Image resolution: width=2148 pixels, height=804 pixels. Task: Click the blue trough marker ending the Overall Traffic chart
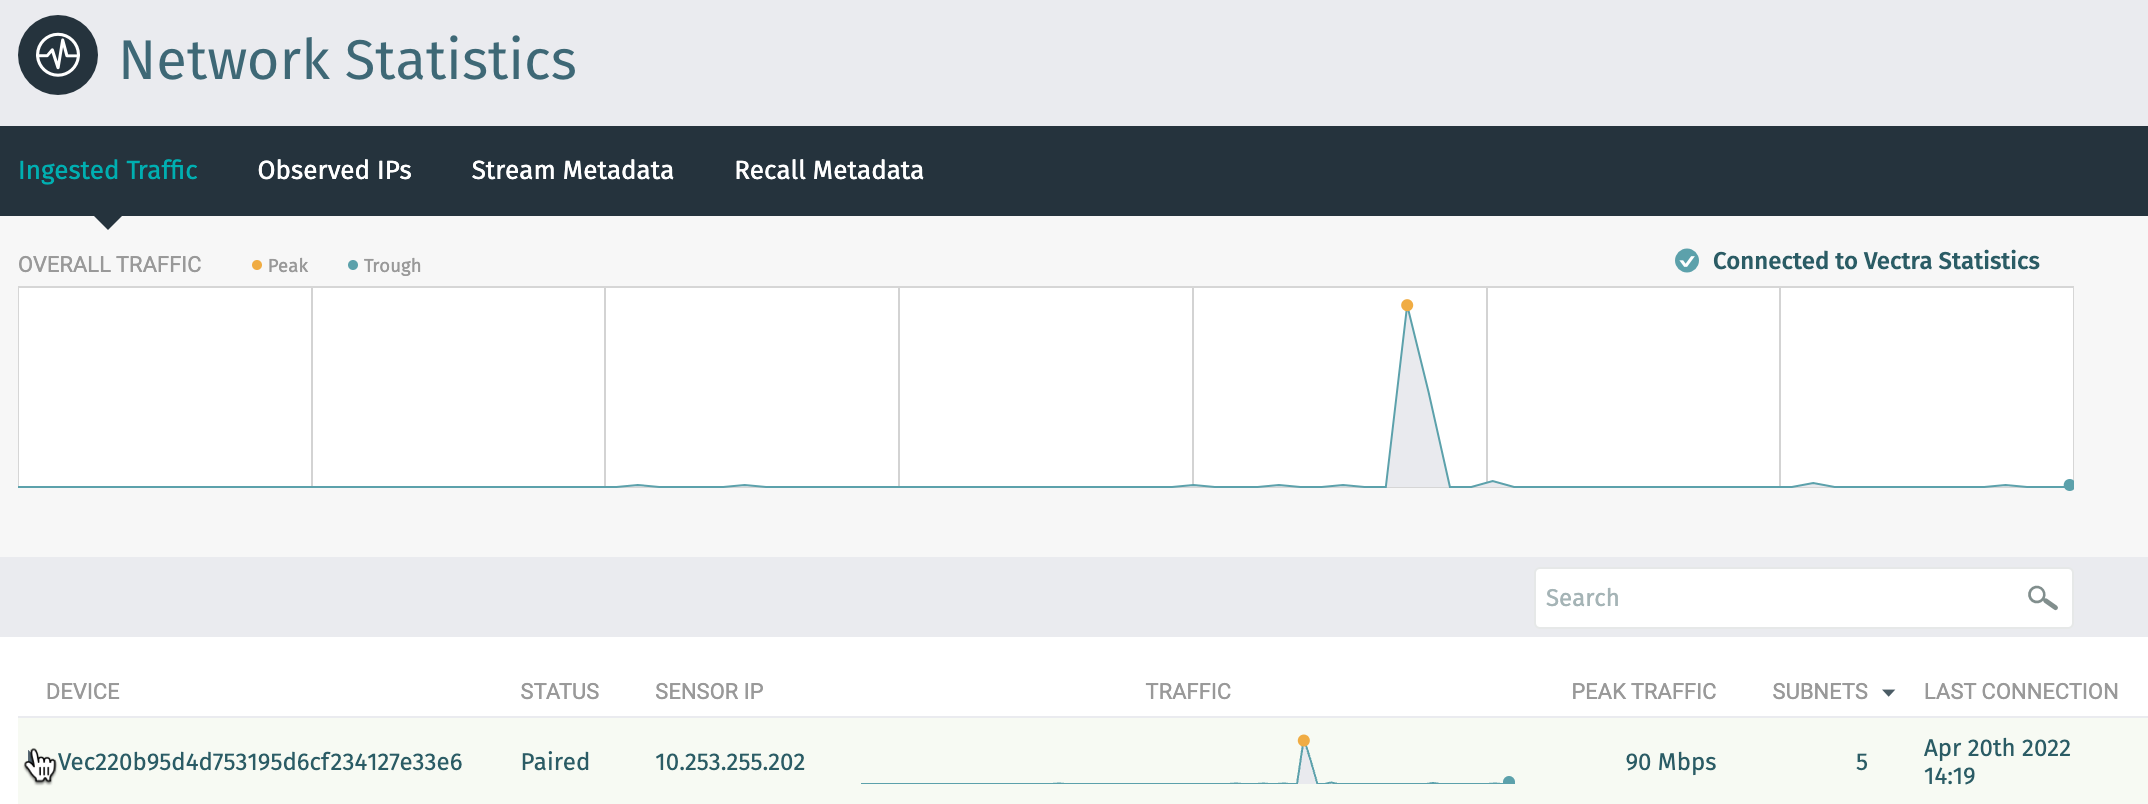coord(2069,485)
